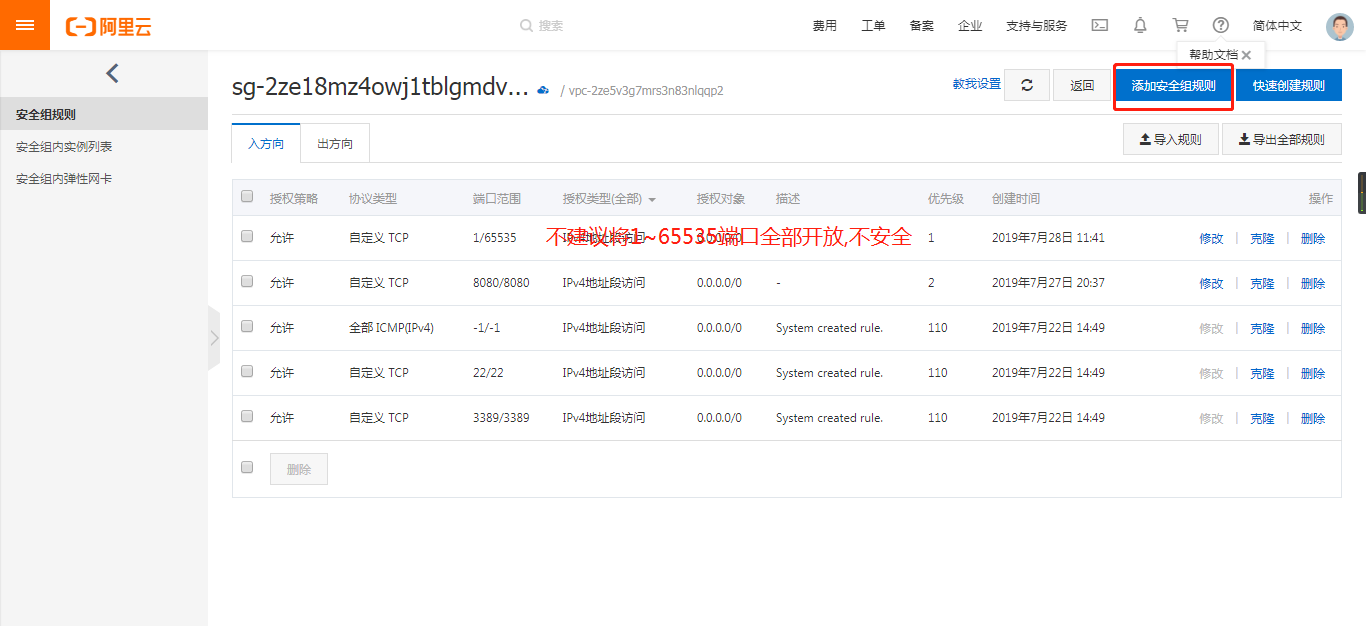Image resolution: width=1366 pixels, height=626 pixels.
Task: Tick the checkbox for the 3389/3389 rule
Action: point(247,416)
